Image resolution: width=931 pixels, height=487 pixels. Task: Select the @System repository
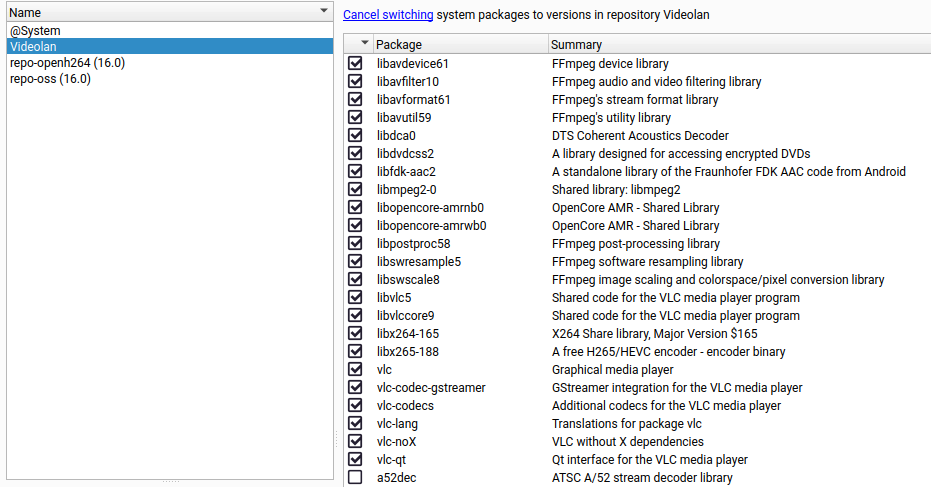(x=35, y=31)
